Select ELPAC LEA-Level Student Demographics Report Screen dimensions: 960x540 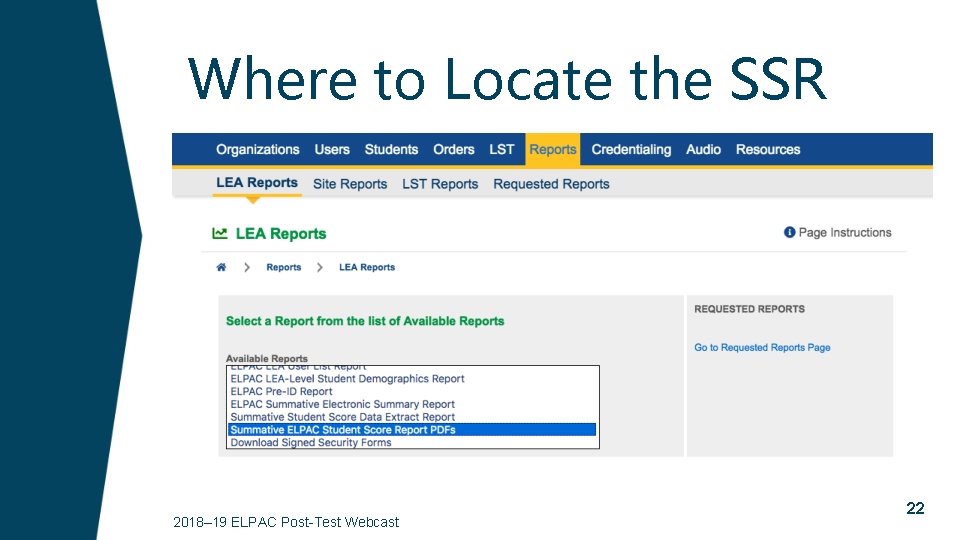click(413, 378)
